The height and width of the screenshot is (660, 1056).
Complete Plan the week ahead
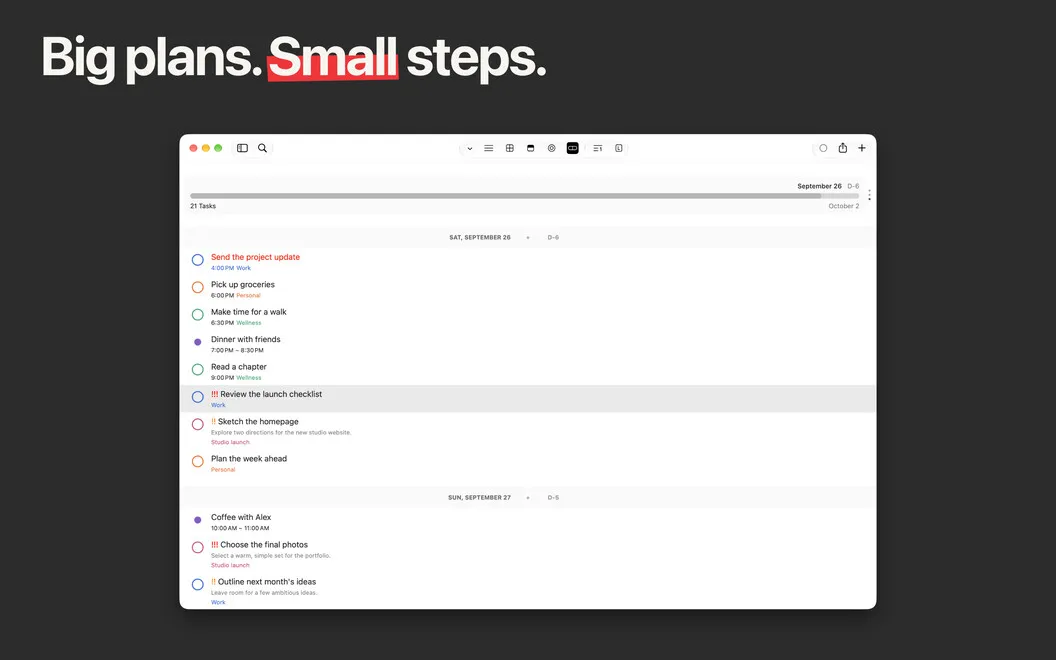pyautogui.click(x=197, y=461)
